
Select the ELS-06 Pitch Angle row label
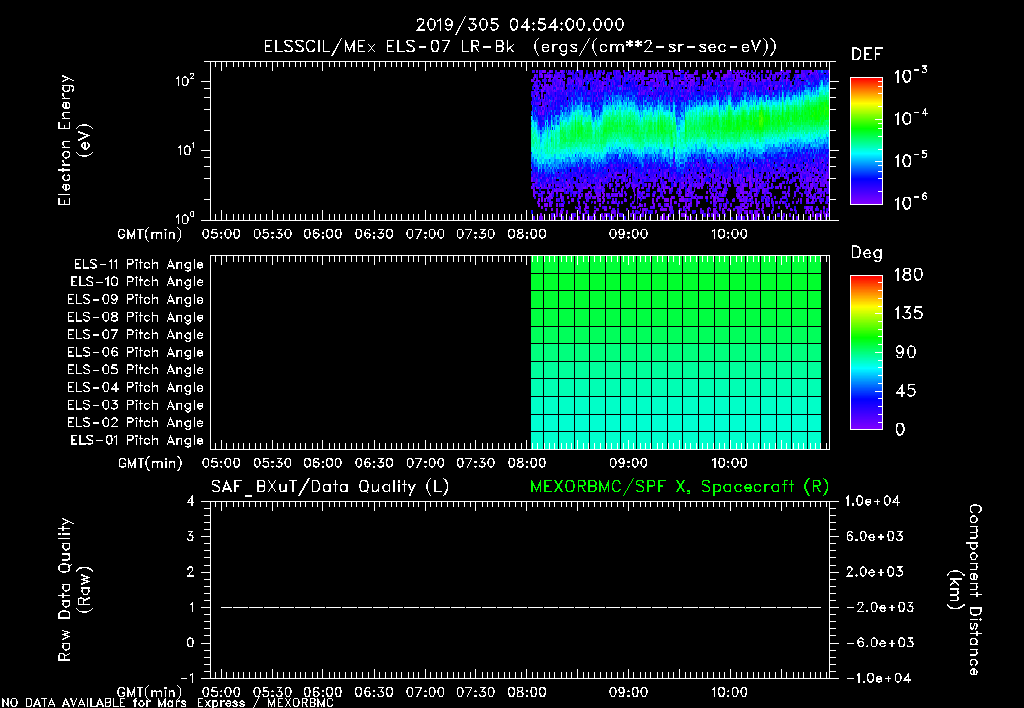pyautogui.click(x=135, y=353)
